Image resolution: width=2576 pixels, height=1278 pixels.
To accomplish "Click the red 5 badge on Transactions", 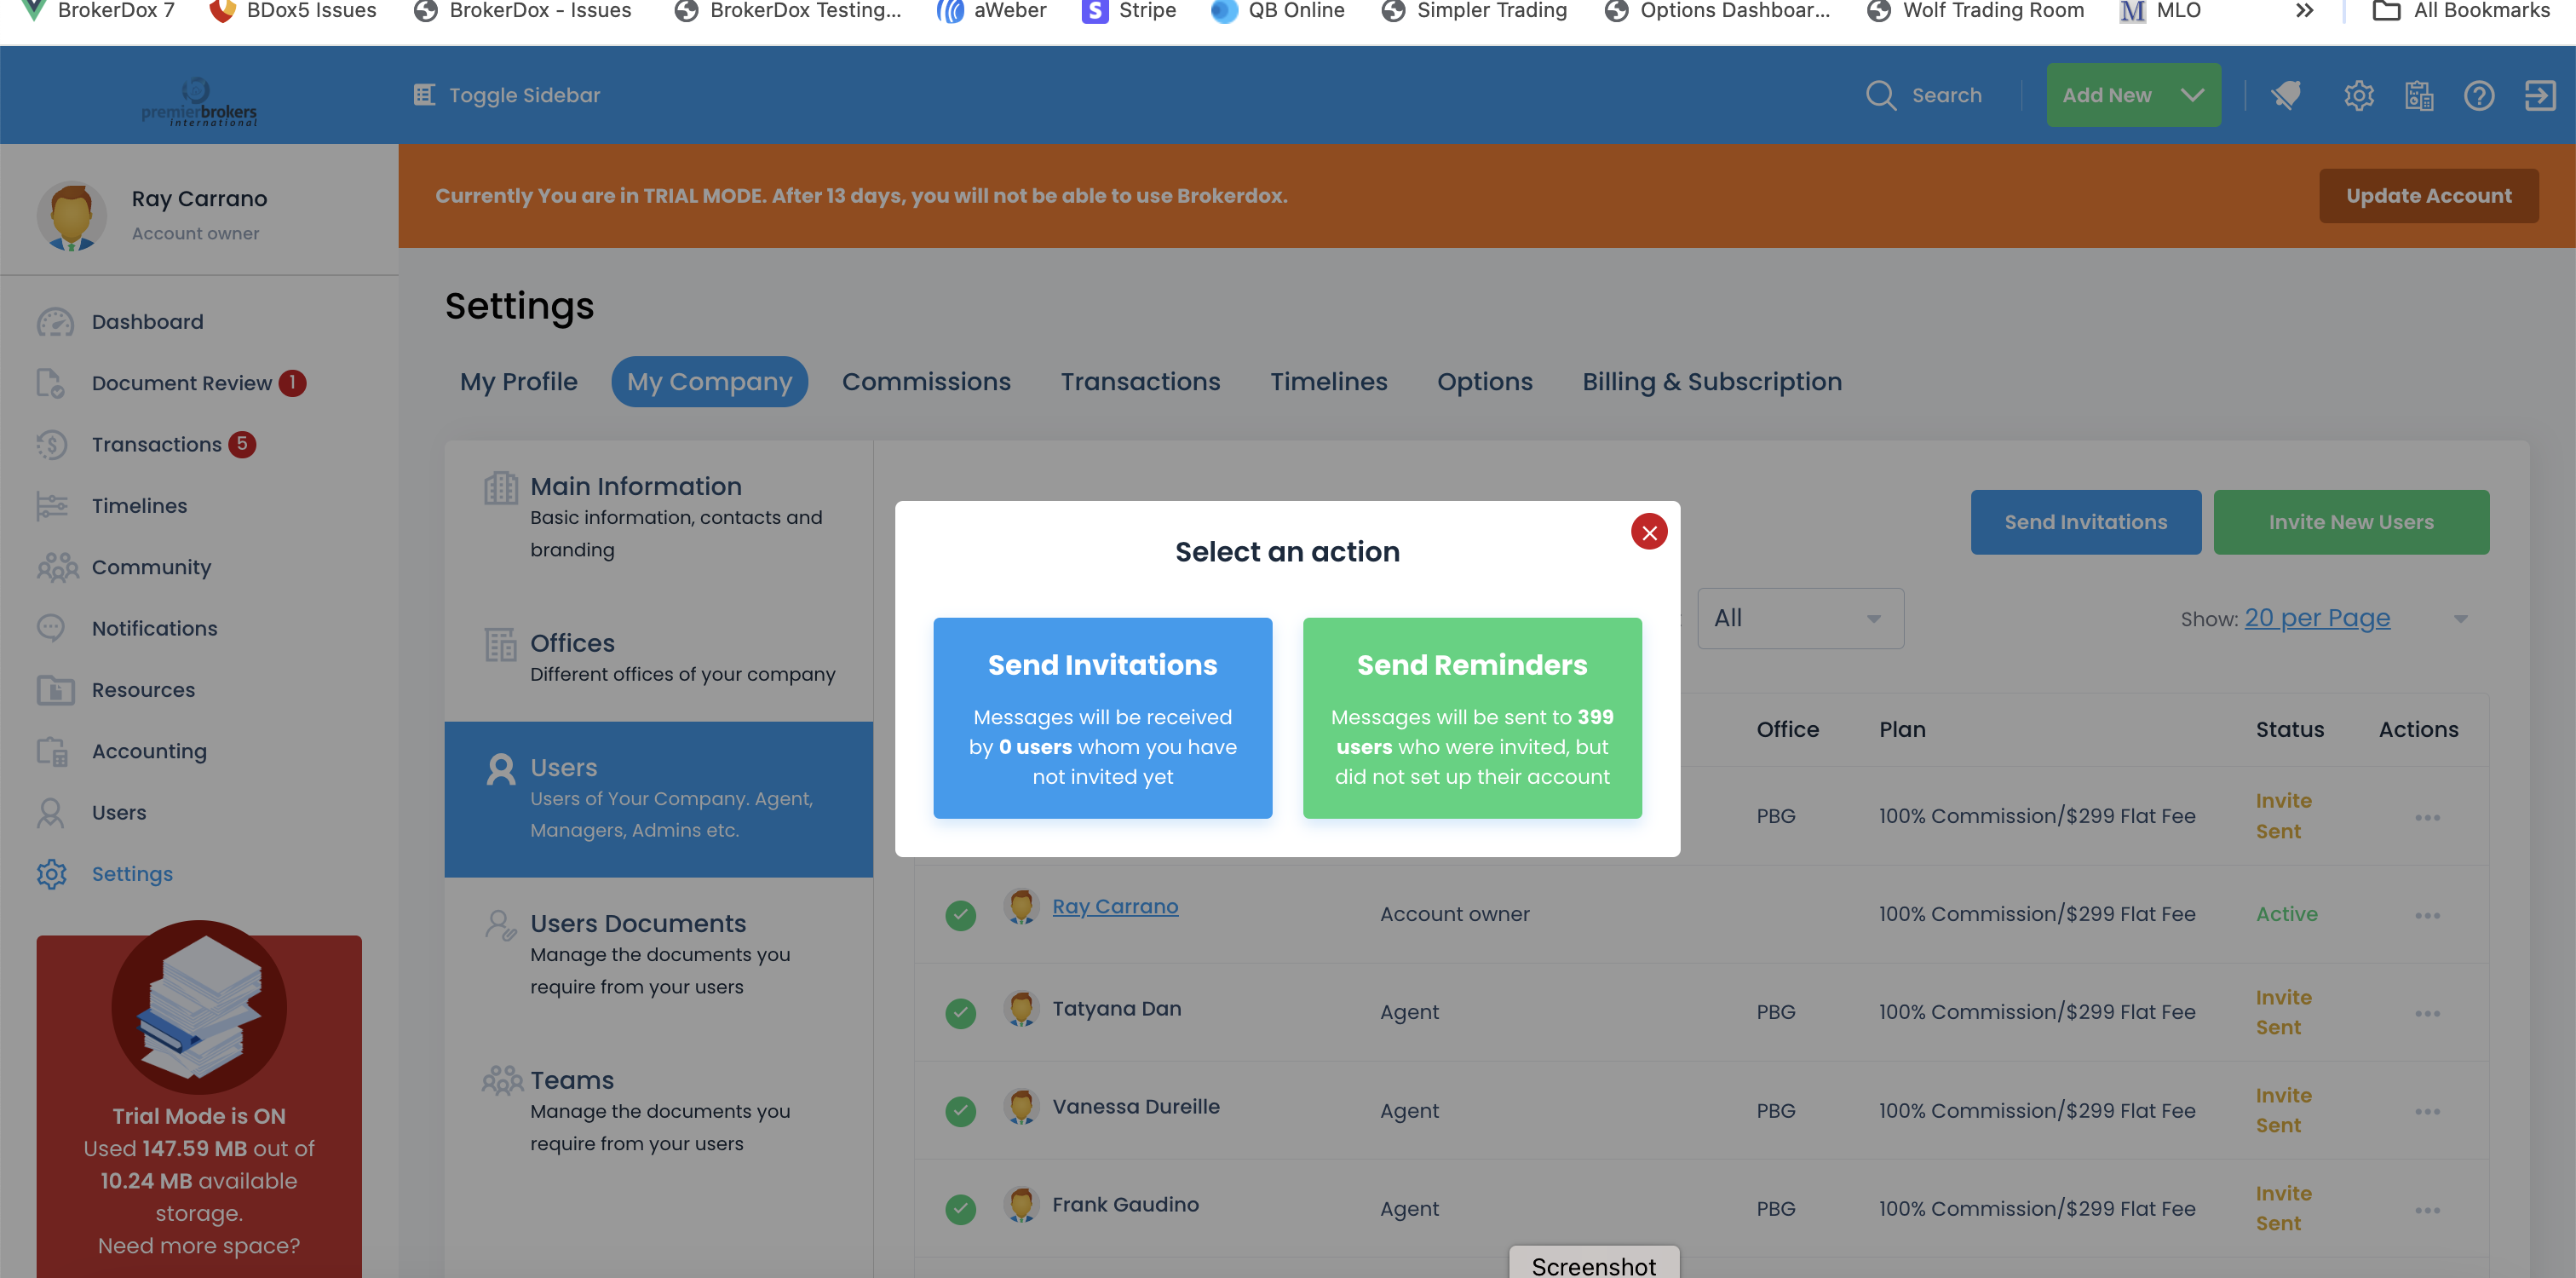I will pyautogui.click(x=242, y=444).
